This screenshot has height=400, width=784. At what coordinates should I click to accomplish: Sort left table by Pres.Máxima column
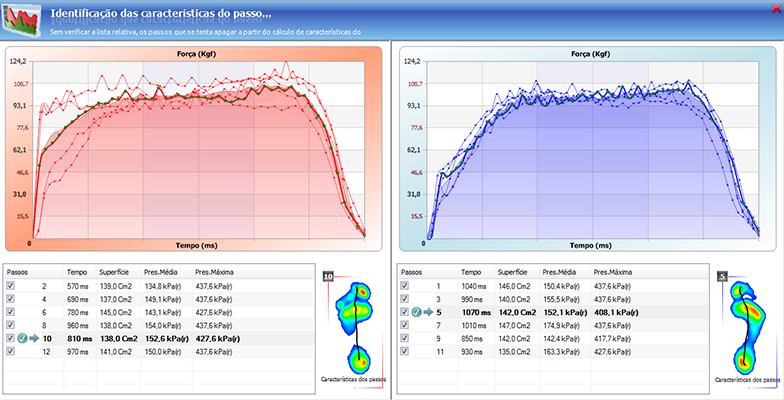pyautogui.click(x=215, y=271)
